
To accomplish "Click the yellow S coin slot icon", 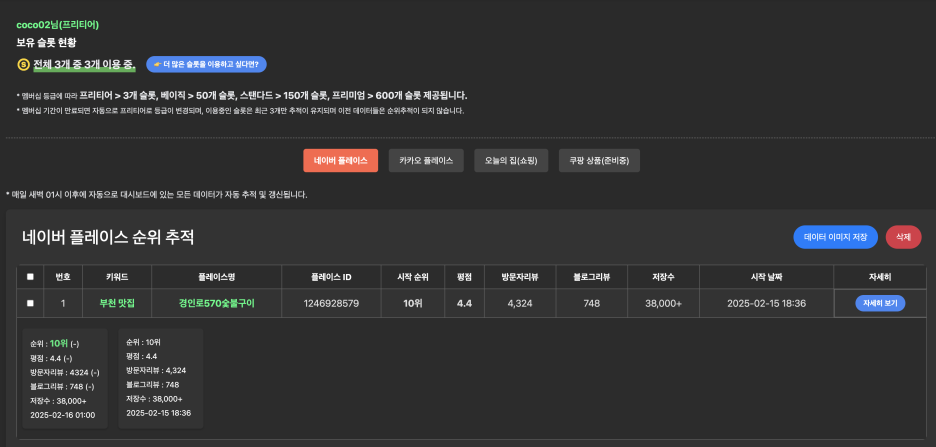I will coord(23,64).
